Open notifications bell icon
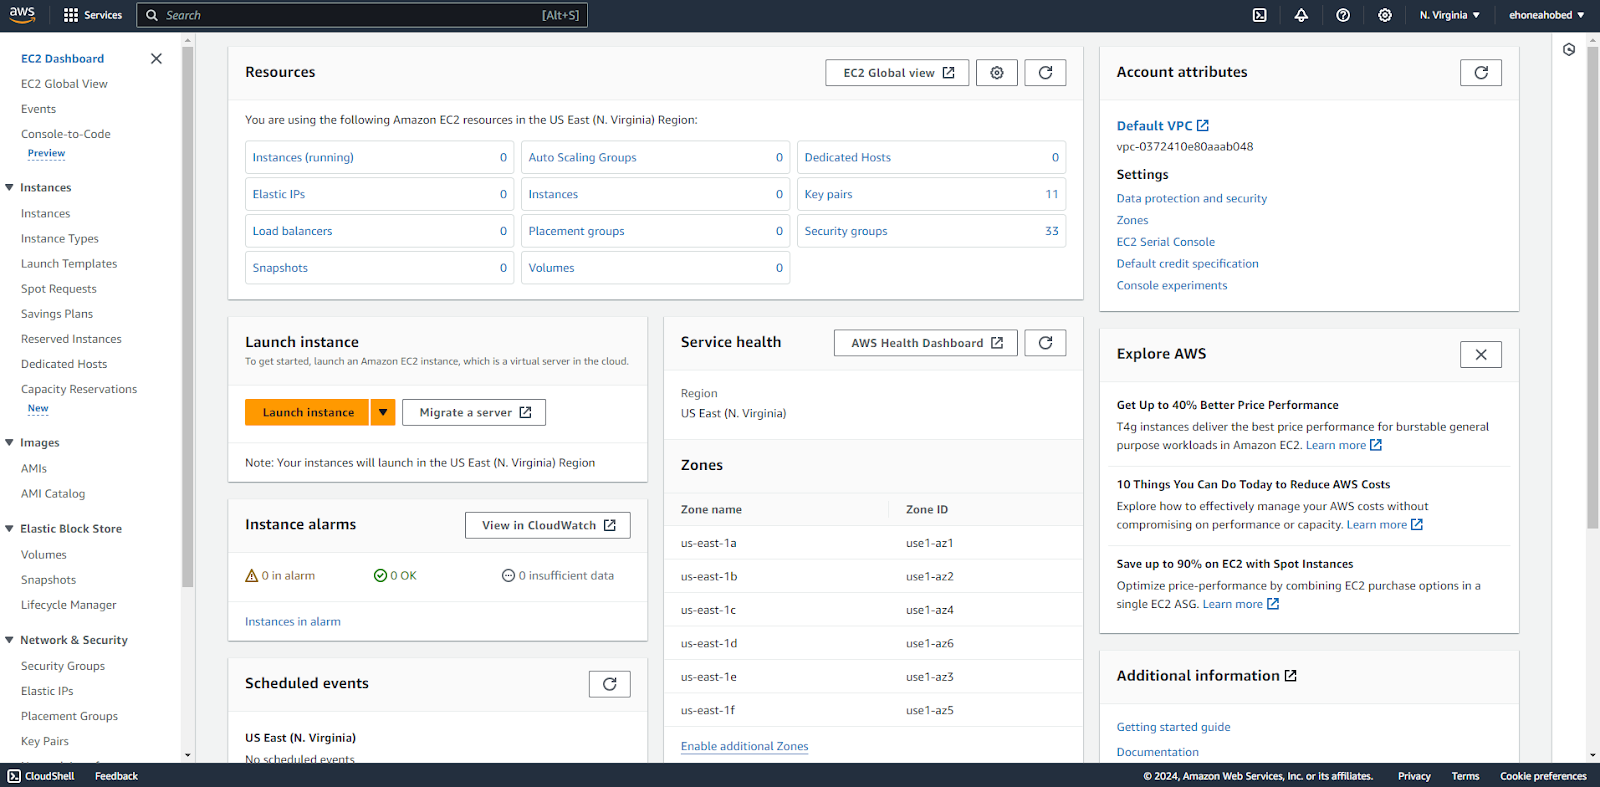The height and width of the screenshot is (787, 1600). [x=1301, y=15]
